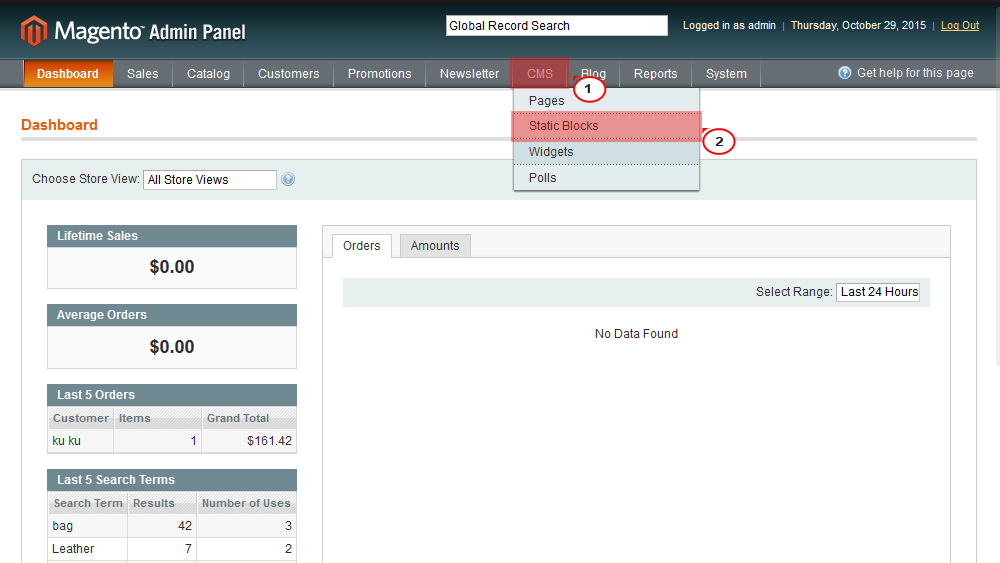Open the Dashboard menu

(x=68, y=74)
